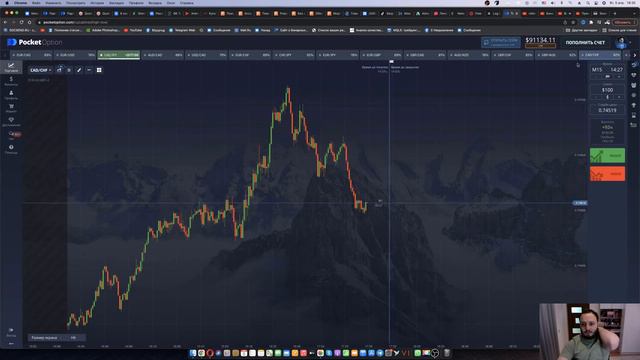
Task: Click the blue bonus banner button
Action: 501,42
